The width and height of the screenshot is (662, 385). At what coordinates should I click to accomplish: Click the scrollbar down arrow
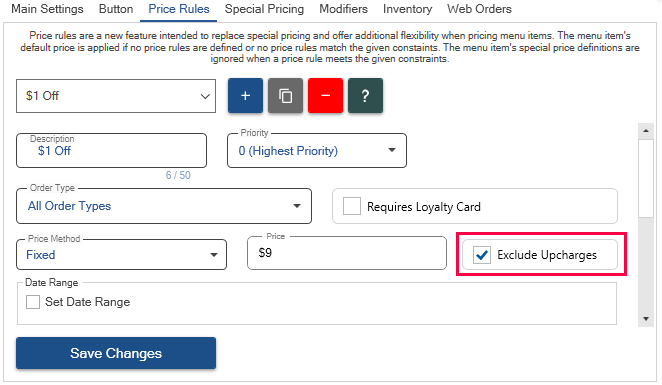pos(646,319)
